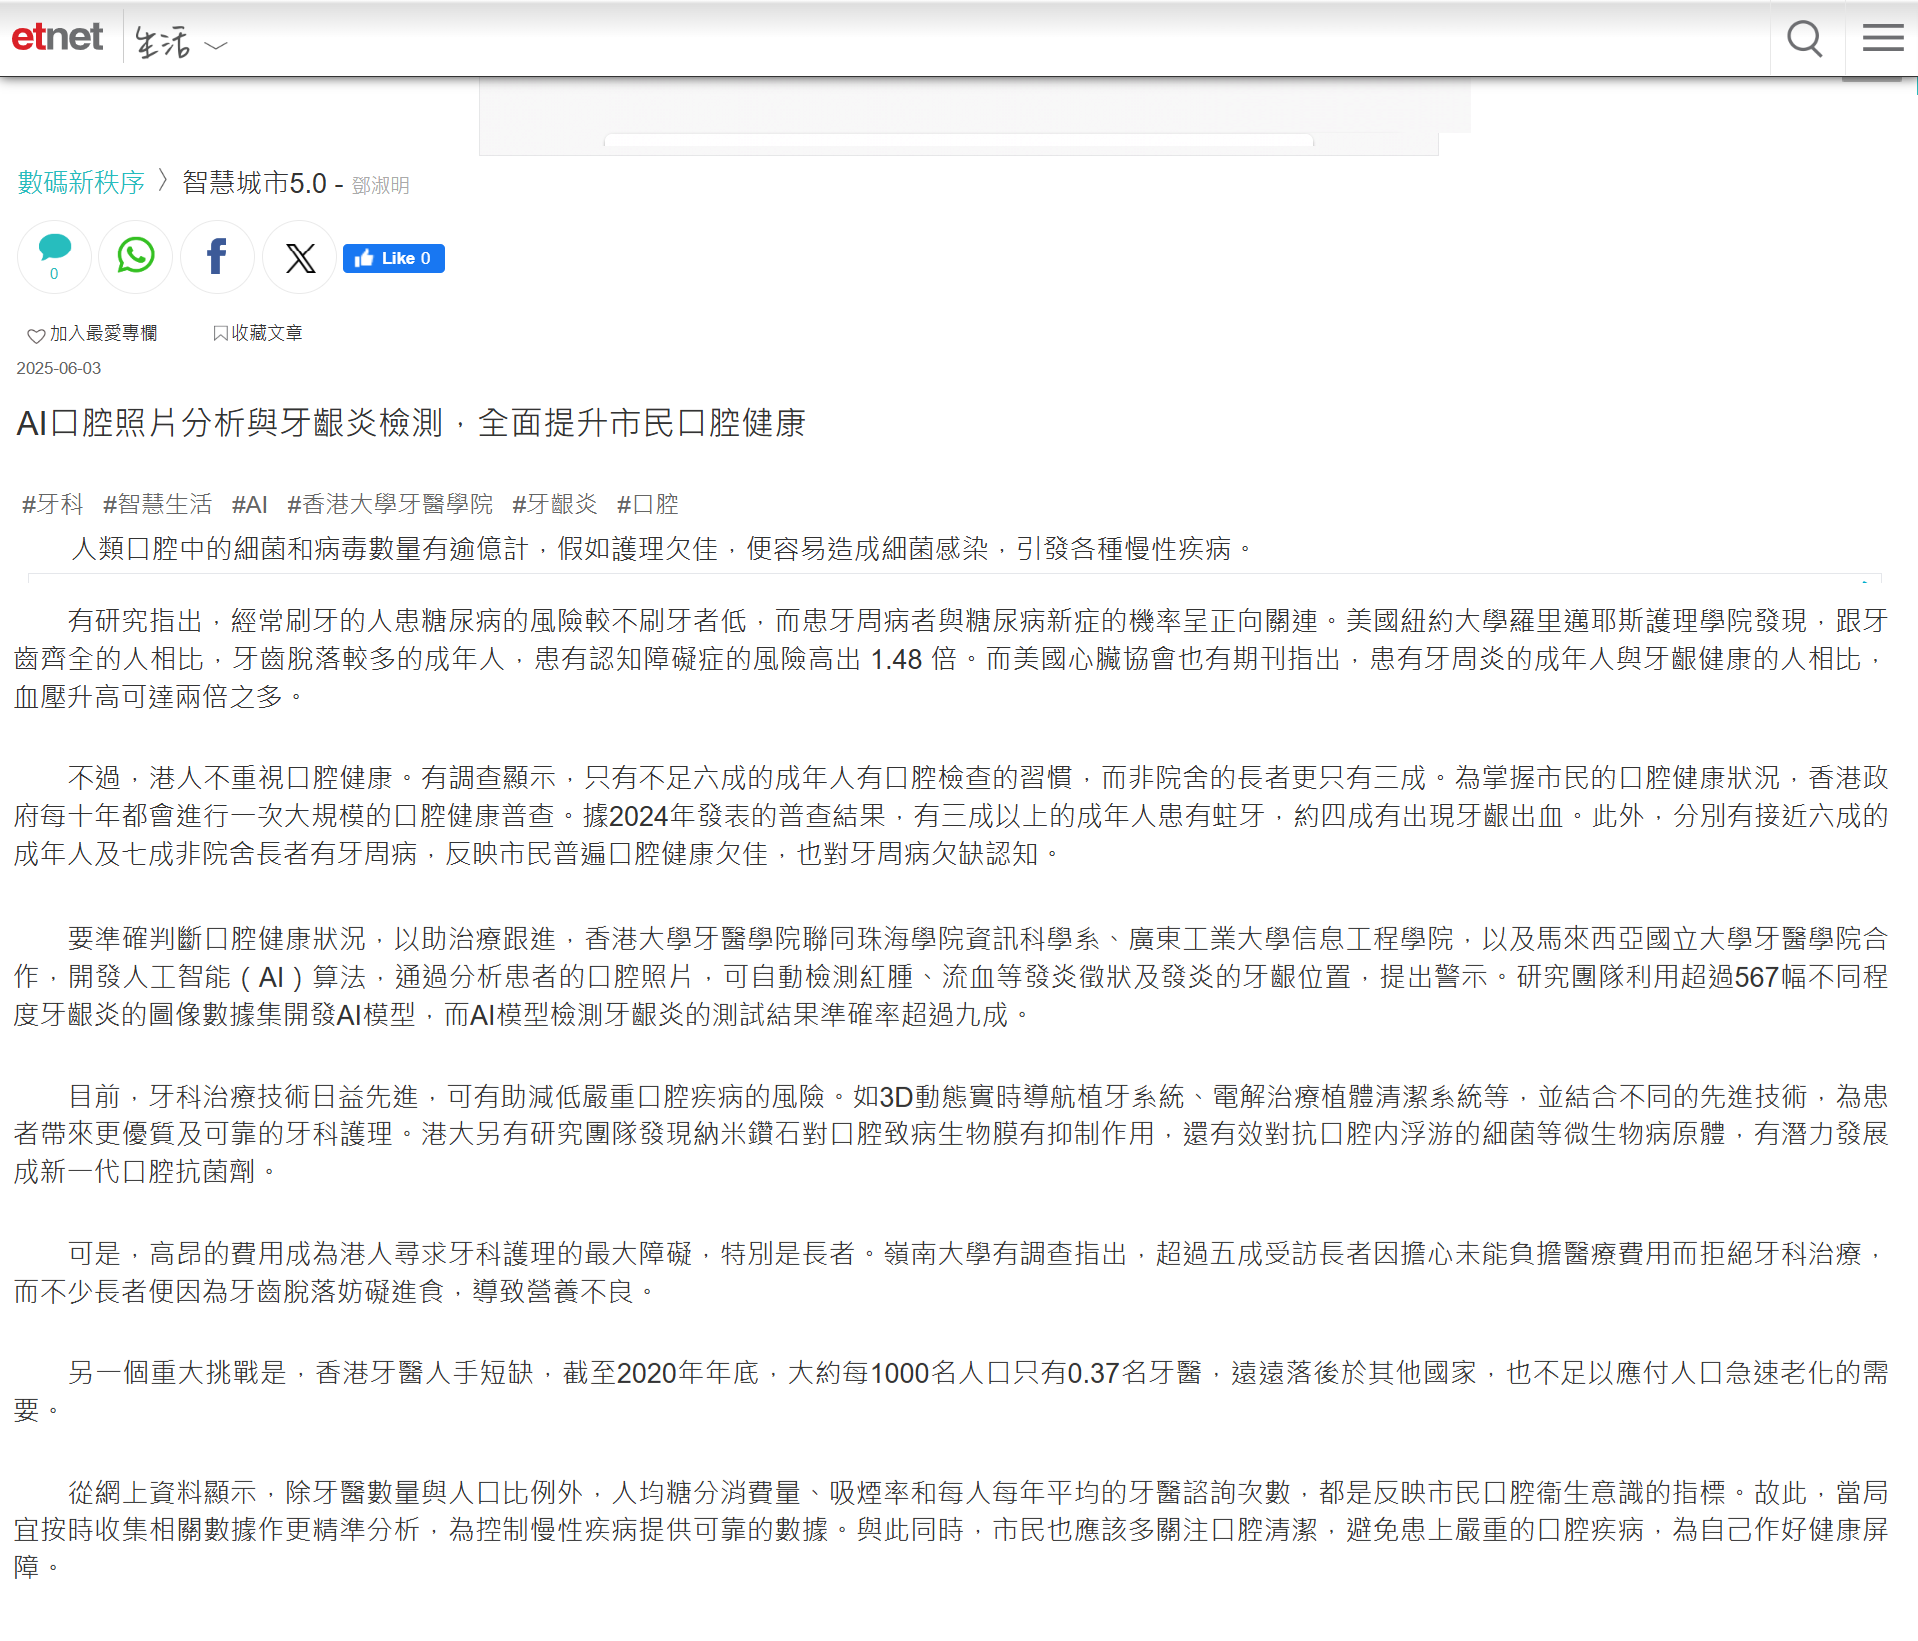
Task: Click intro sentence 人類口腔中的細菌和病毒
Action: [662, 549]
